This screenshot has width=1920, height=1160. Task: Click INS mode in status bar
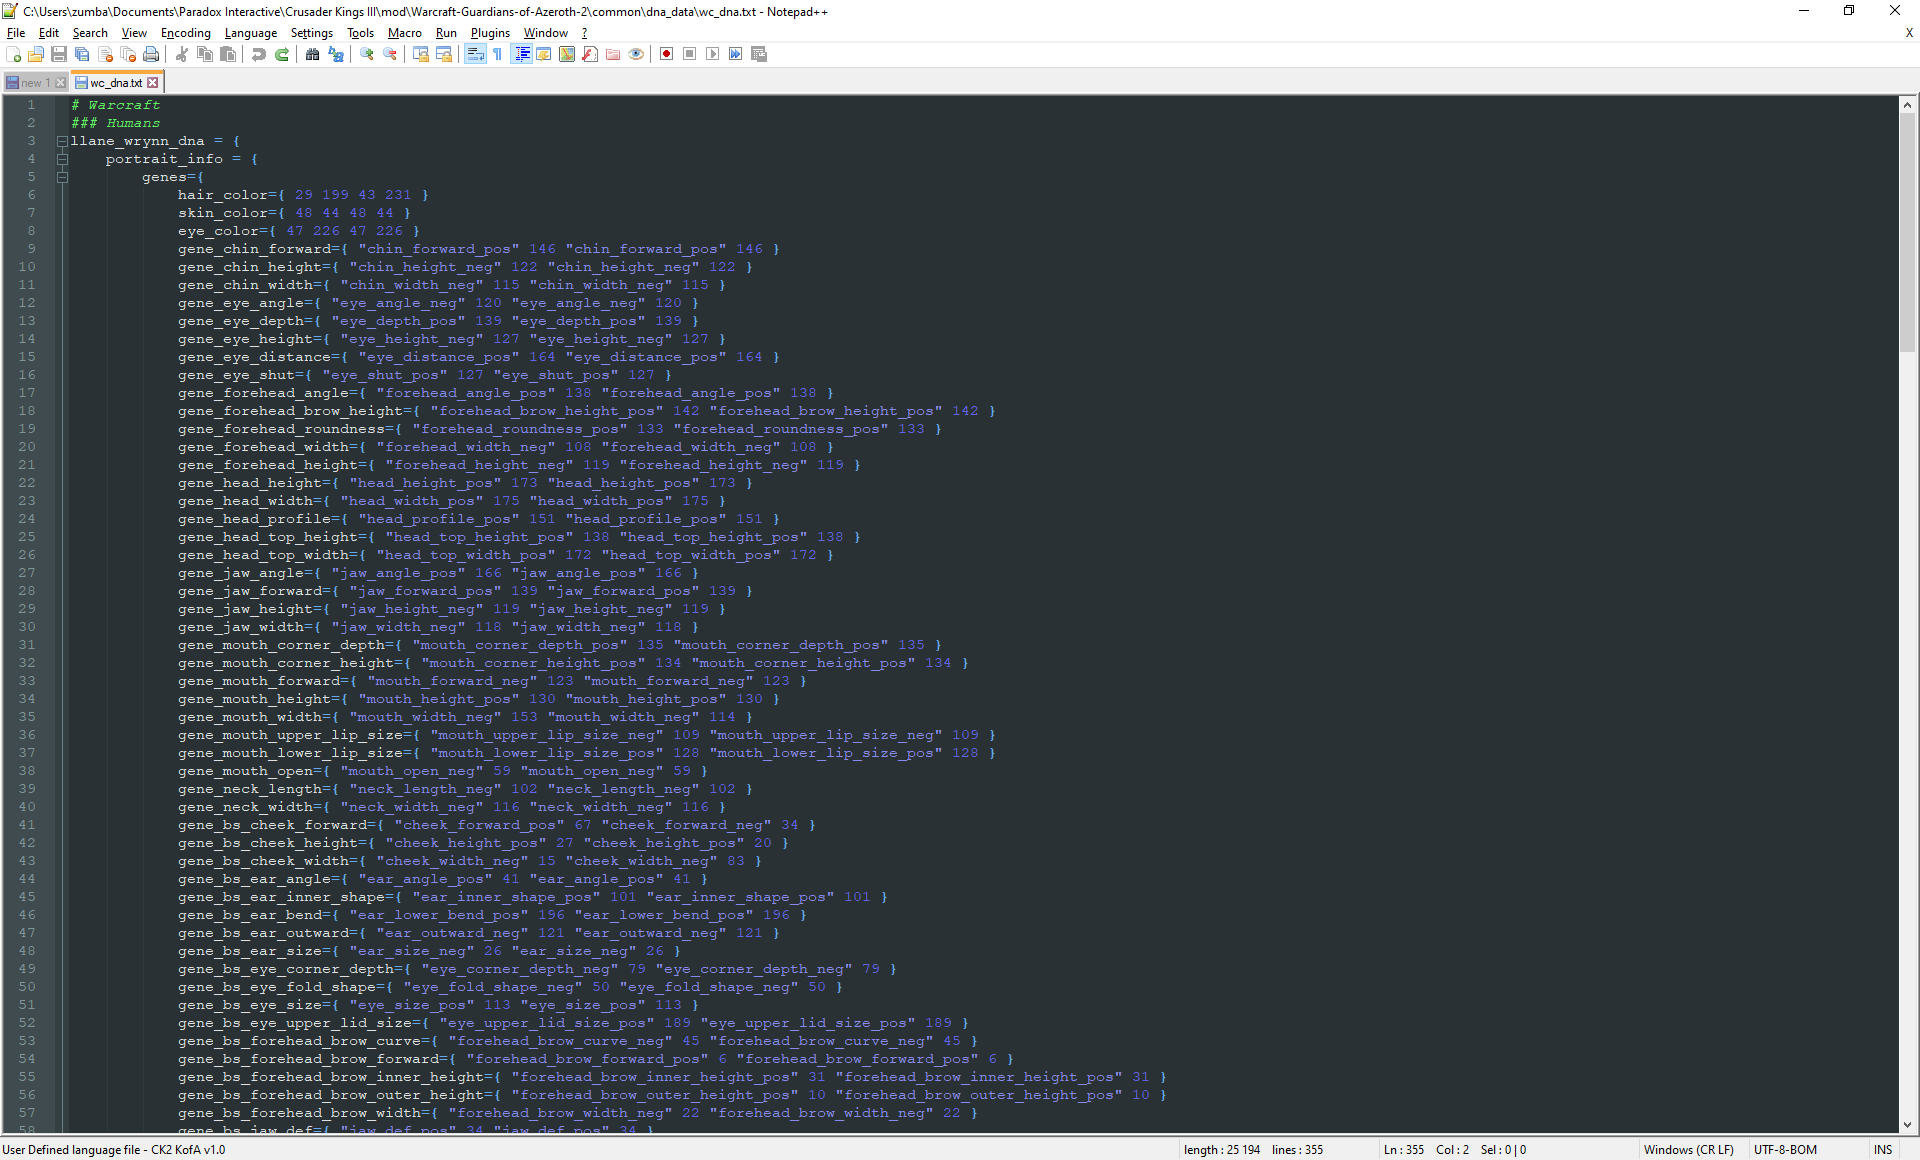point(1883,1150)
